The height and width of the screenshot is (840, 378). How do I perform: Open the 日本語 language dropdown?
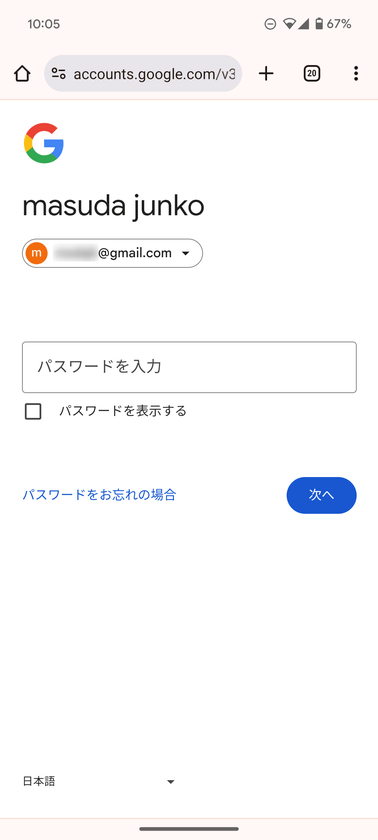[99, 782]
